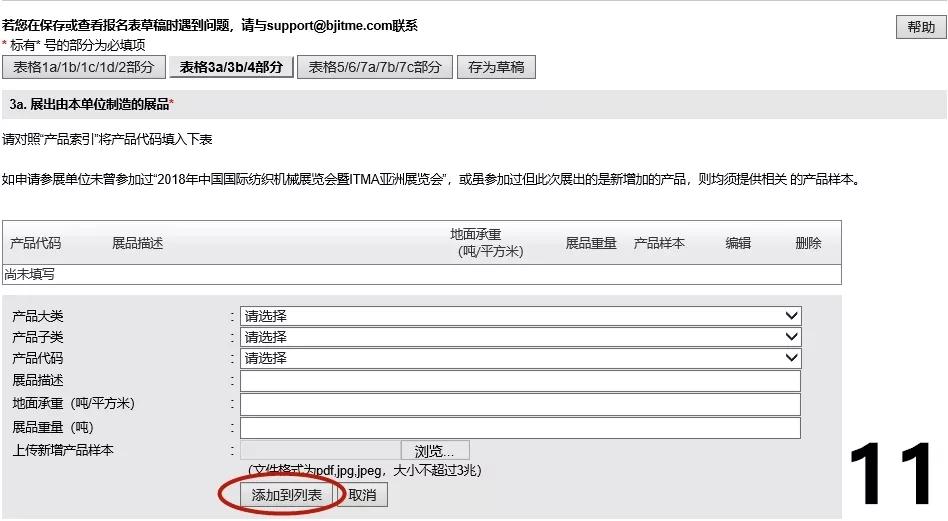The width and height of the screenshot is (948, 521).
Task: Open the 产品大类 dropdown
Action: [520, 316]
